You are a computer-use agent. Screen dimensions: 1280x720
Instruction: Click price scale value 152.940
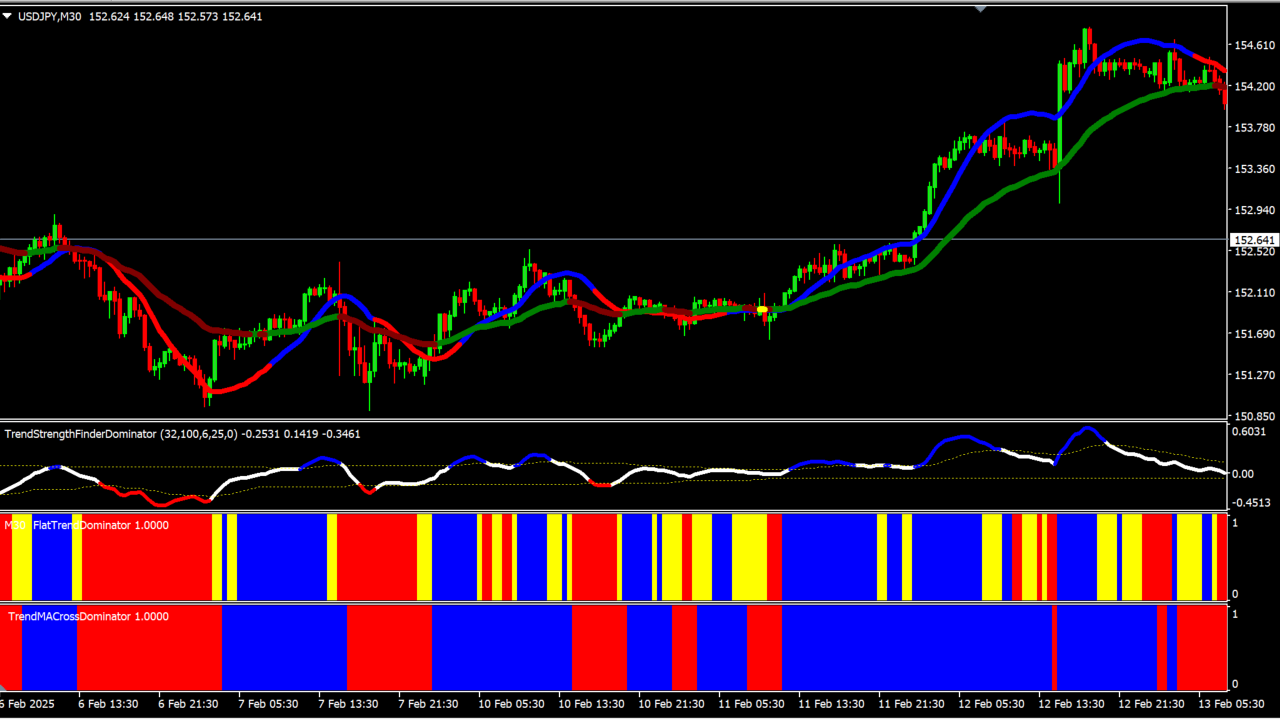pyautogui.click(x=1256, y=211)
